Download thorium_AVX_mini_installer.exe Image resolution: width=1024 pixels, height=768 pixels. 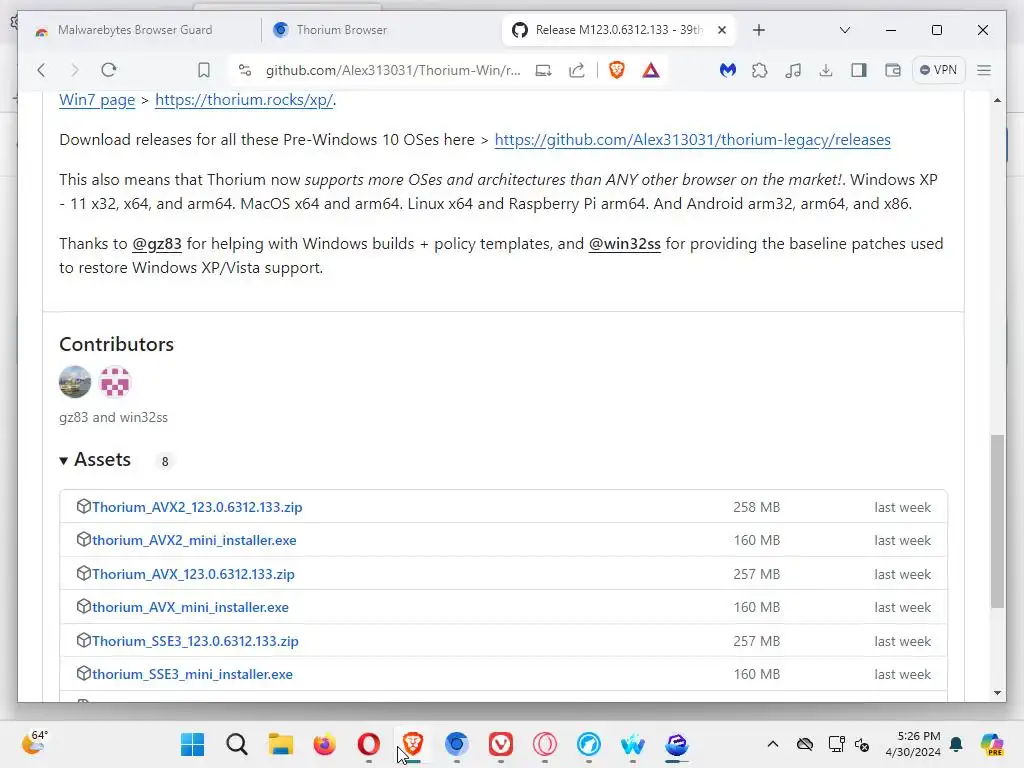point(190,607)
